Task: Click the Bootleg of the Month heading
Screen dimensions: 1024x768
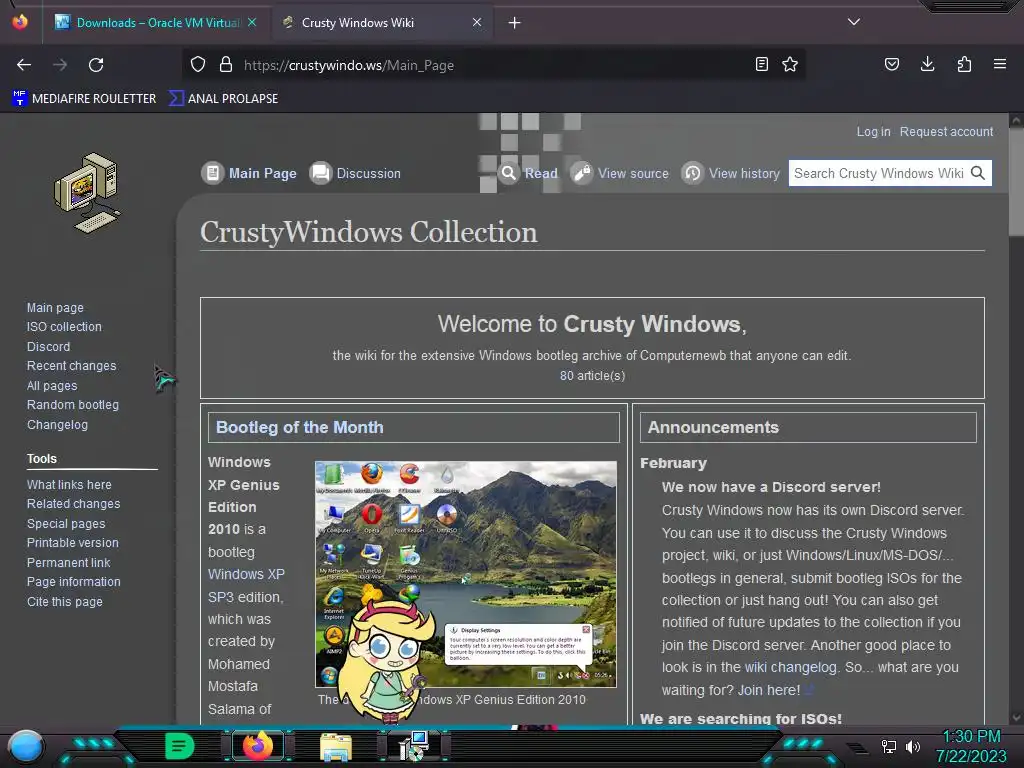Action: coord(300,427)
